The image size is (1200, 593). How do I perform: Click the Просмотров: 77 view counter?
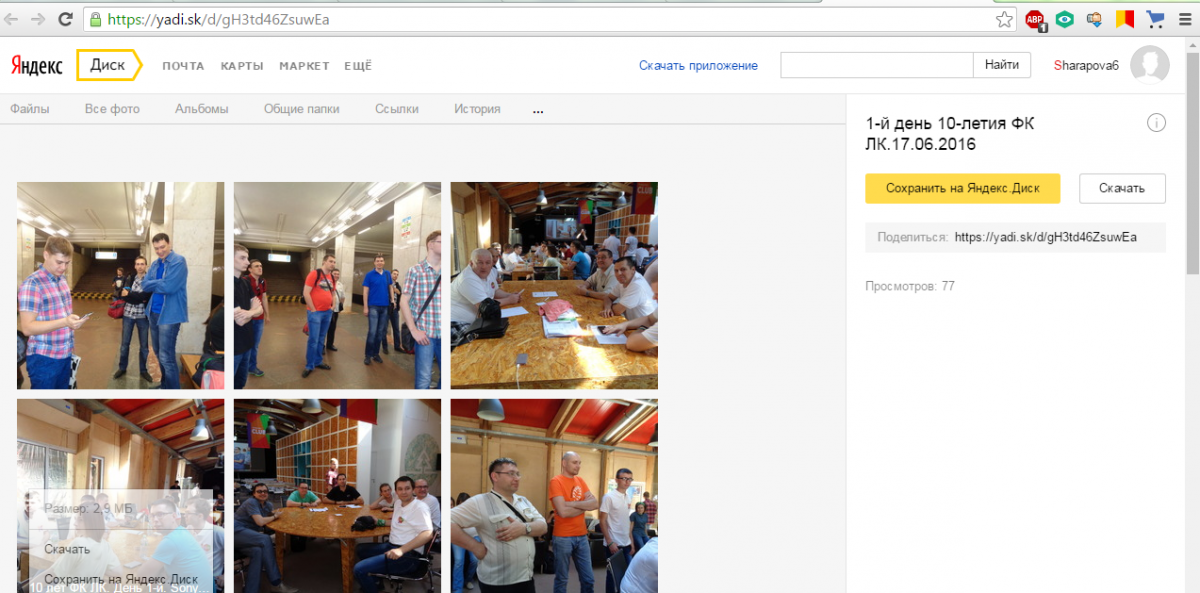(x=910, y=286)
